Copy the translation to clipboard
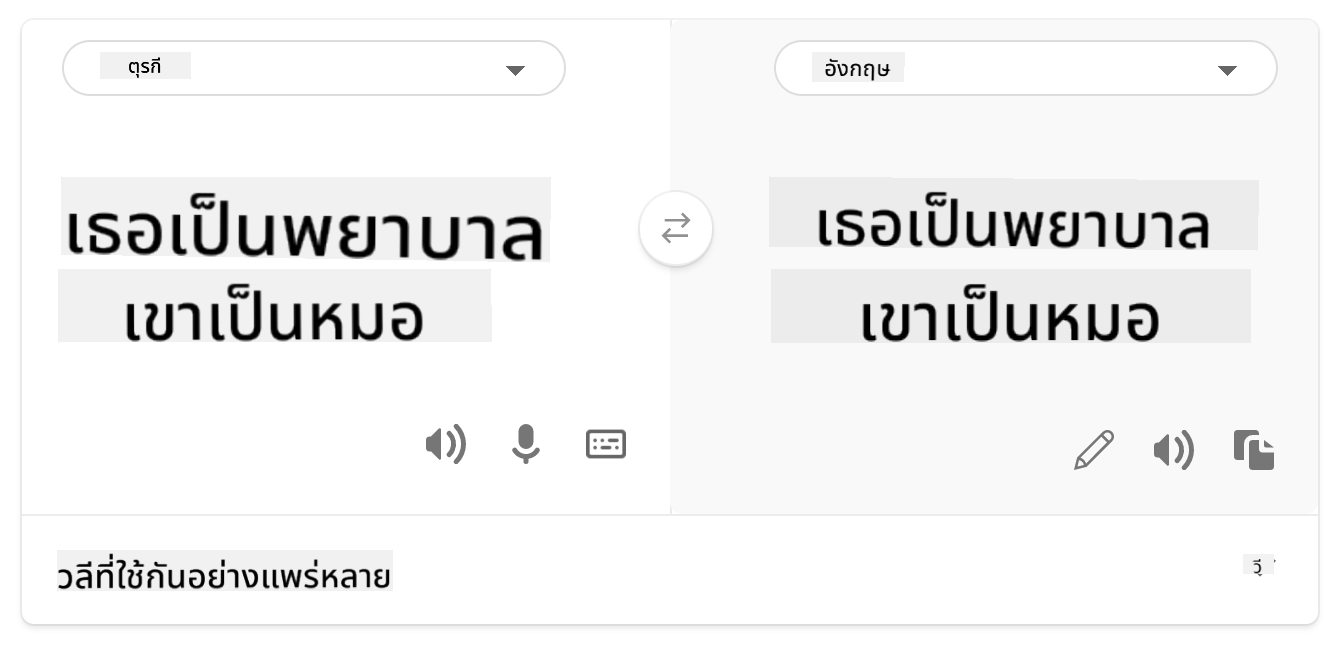 (x=1254, y=450)
